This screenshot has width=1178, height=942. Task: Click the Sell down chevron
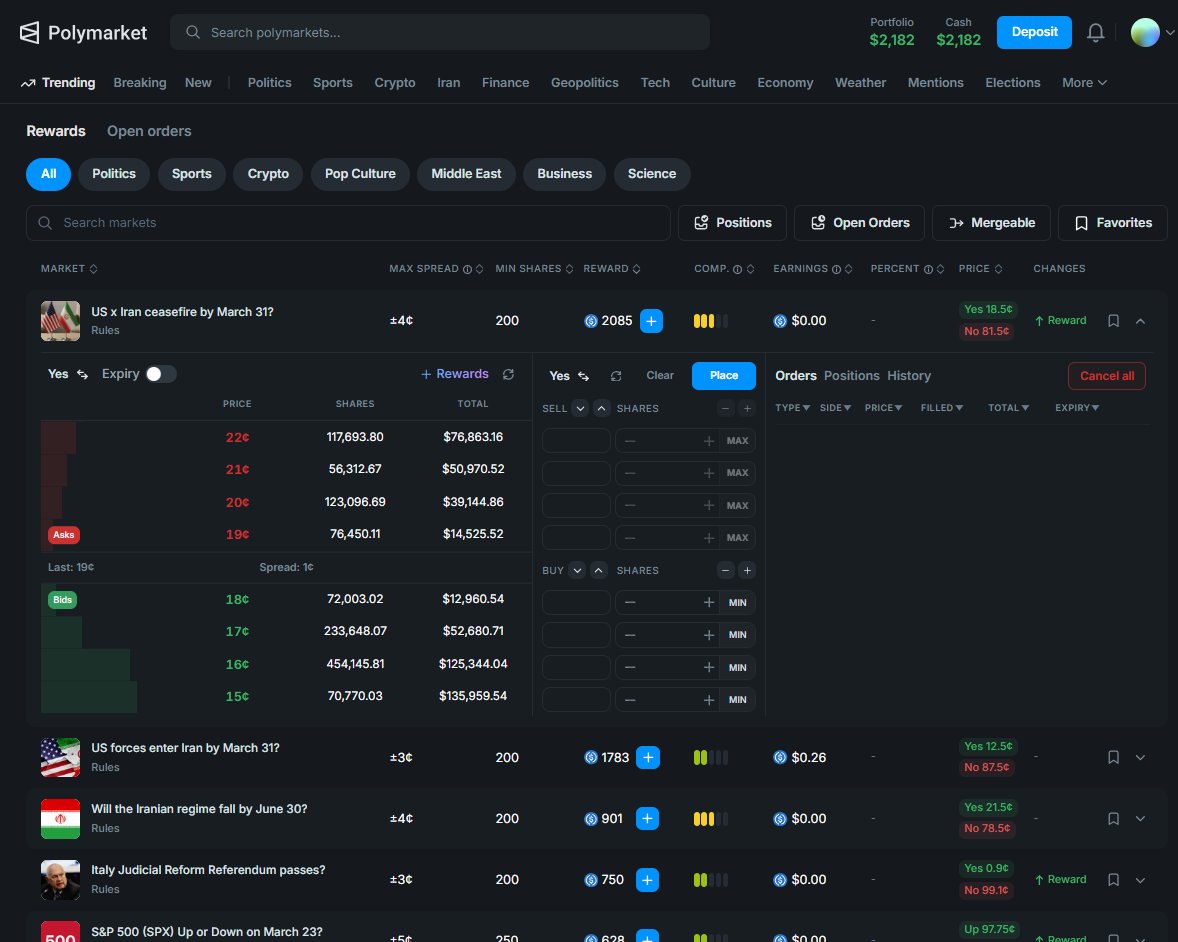click(x=580, y=409)
